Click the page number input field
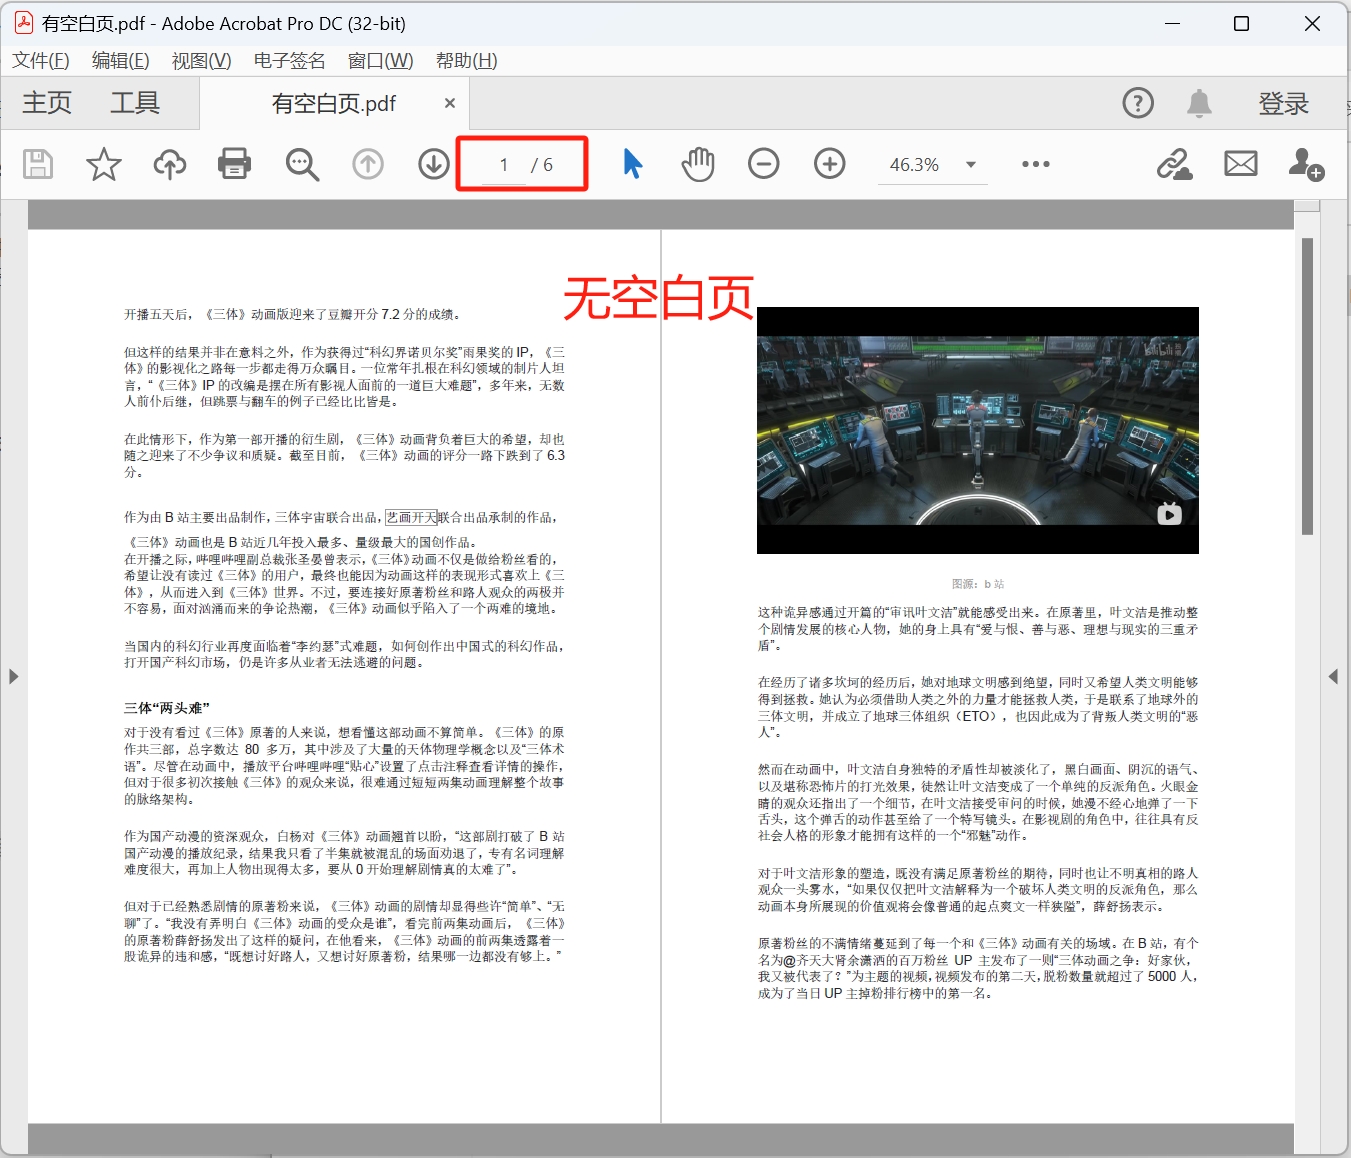The height and width of the screenshot is (1158, 1351). [503, 164]
